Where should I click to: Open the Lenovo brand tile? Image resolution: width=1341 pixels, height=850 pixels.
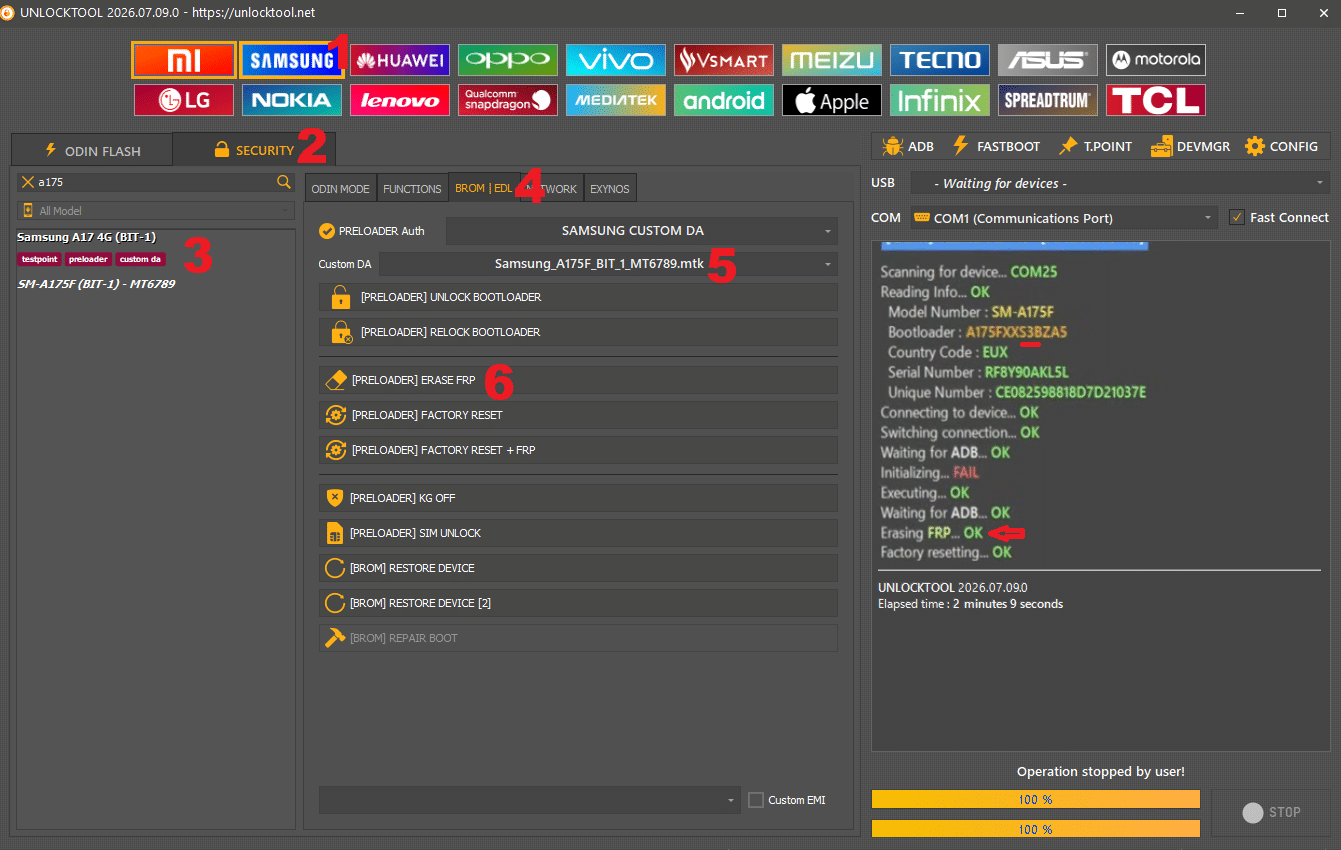click(x=400, y=100)
